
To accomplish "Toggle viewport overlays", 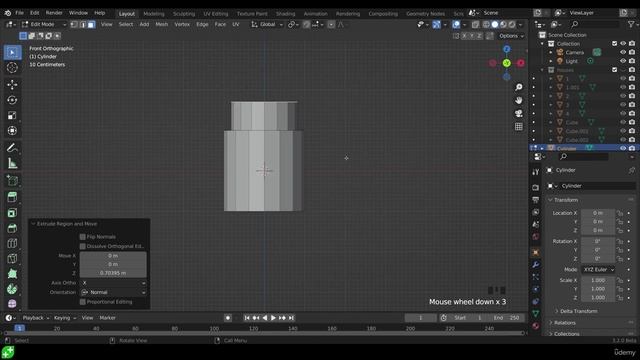I will click(x=456, y=24).
